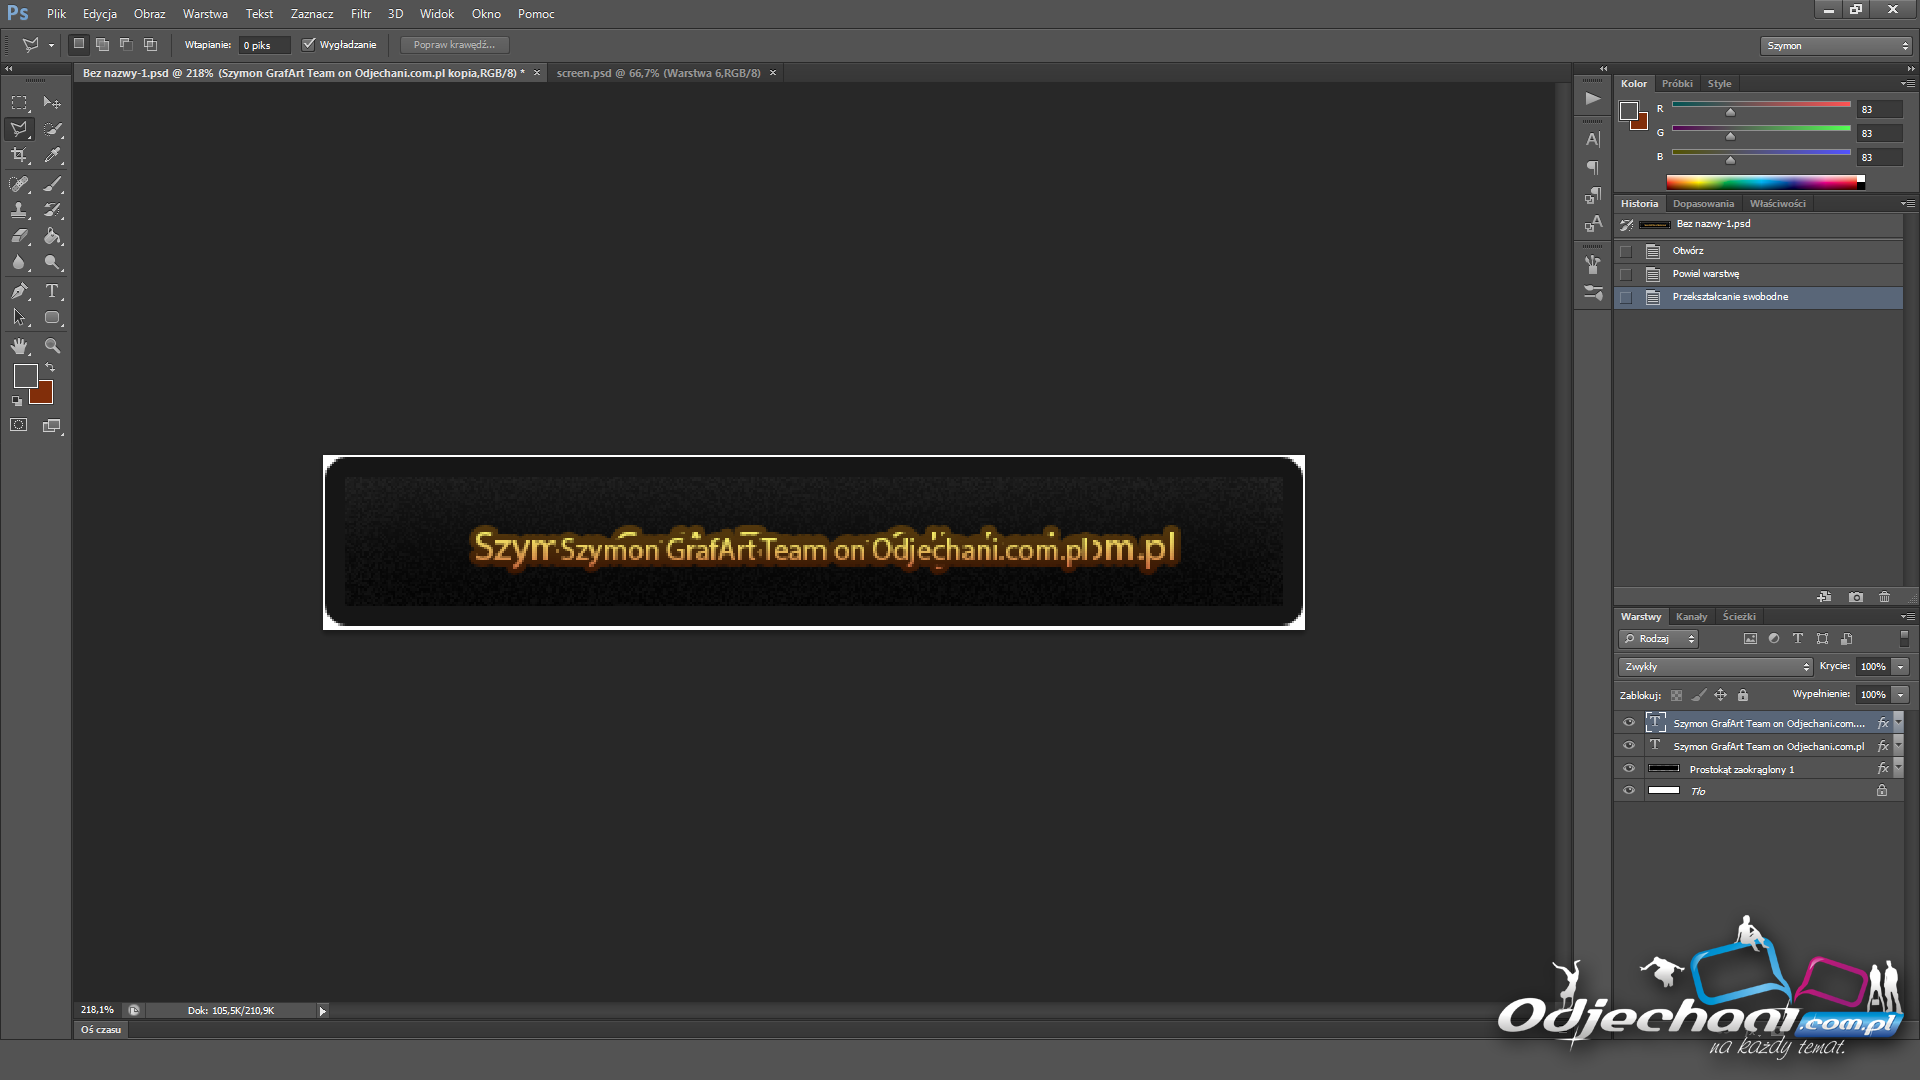Select the Dodge tool

pyautogui.click(x=52, y=262)
